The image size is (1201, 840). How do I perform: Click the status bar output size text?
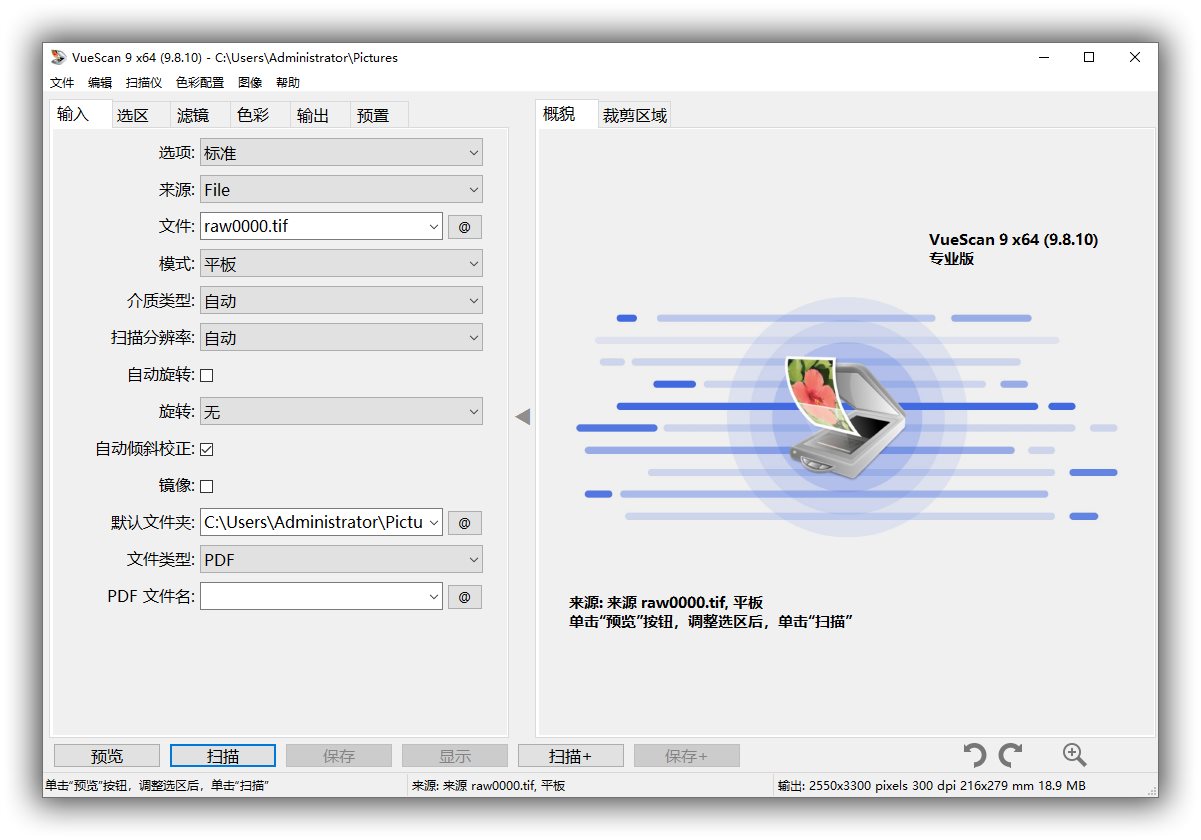pos(931,786)
